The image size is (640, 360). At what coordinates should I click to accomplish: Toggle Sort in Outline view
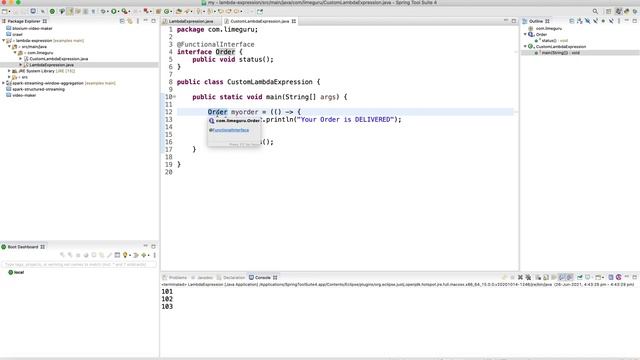[x=580, y=21]
